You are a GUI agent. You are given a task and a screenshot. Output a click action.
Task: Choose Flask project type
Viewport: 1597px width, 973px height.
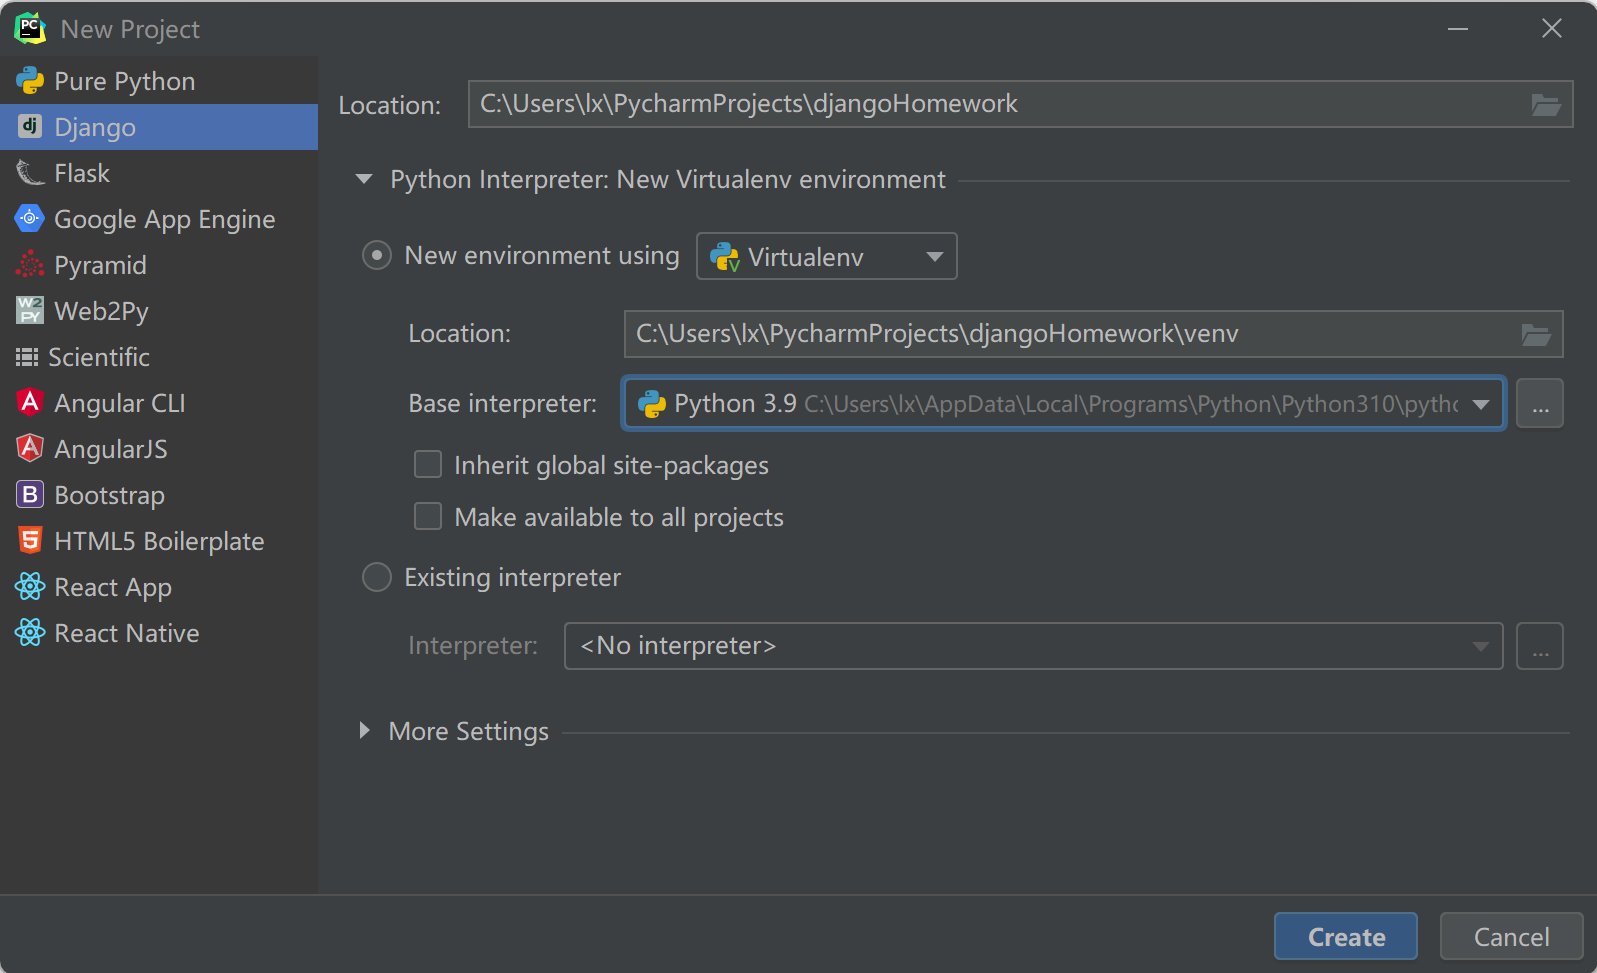point(159,173)
